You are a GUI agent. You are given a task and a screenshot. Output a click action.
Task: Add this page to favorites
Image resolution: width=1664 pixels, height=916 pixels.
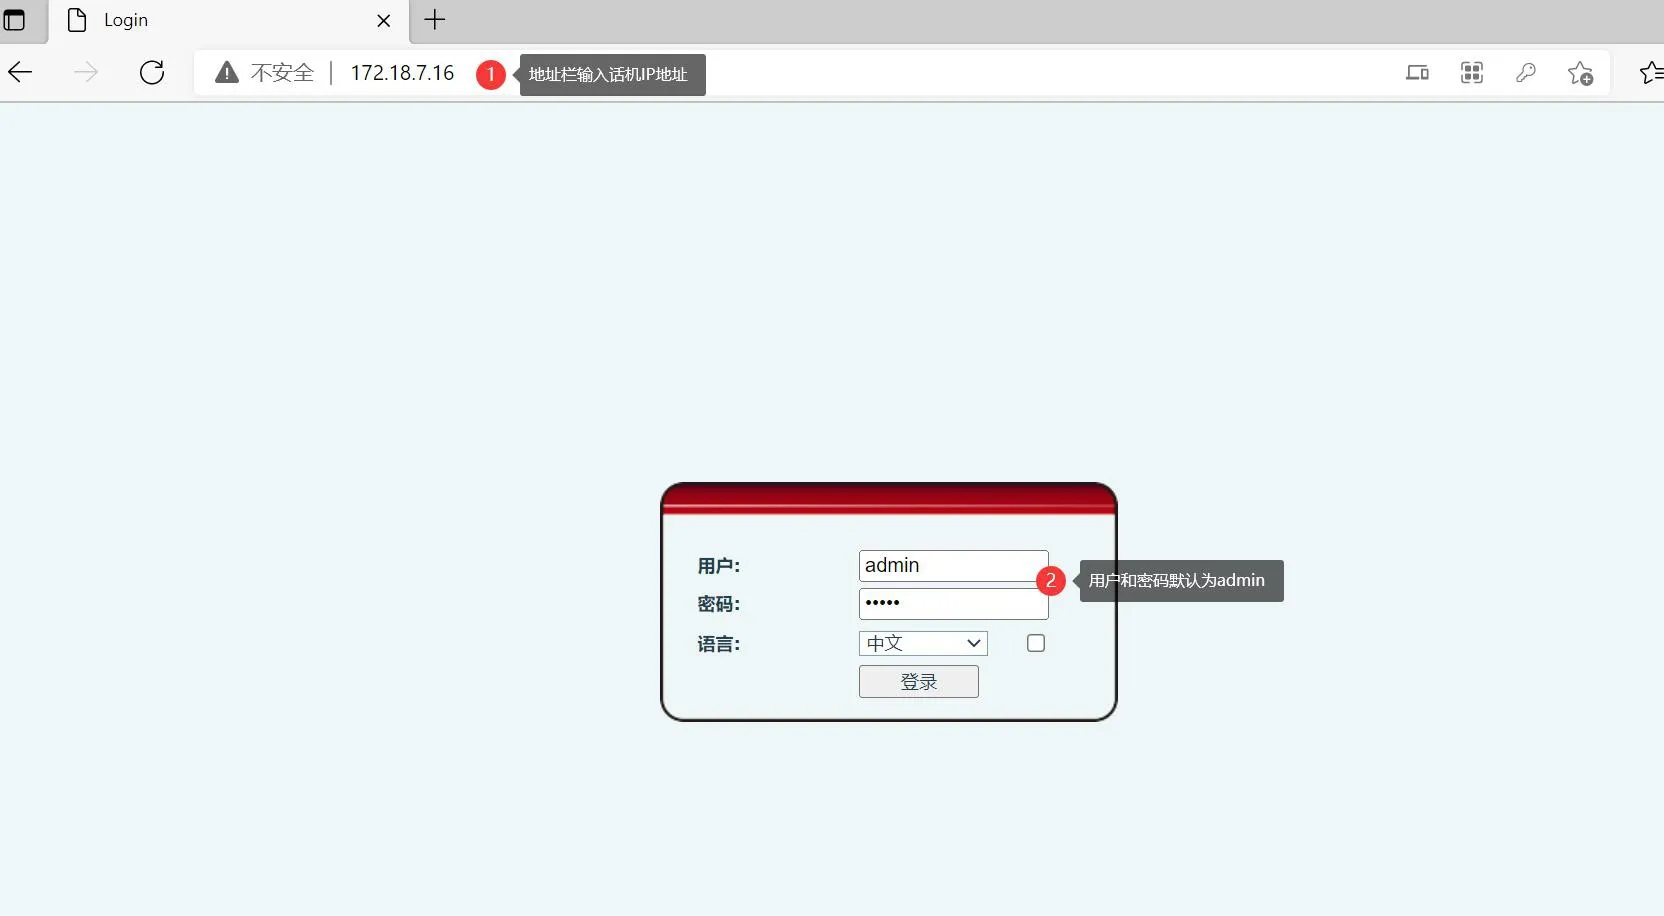pos(1581,73)
